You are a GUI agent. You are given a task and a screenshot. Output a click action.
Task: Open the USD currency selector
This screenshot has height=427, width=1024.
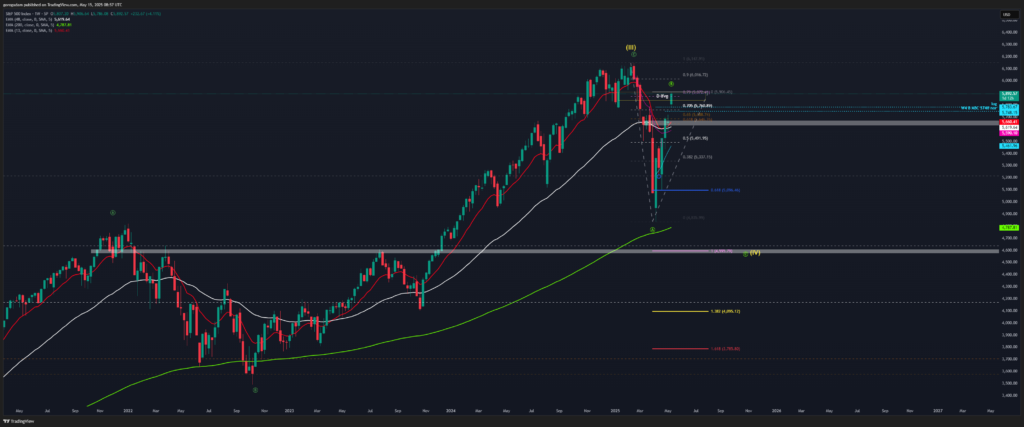(x=1007, y=12)
